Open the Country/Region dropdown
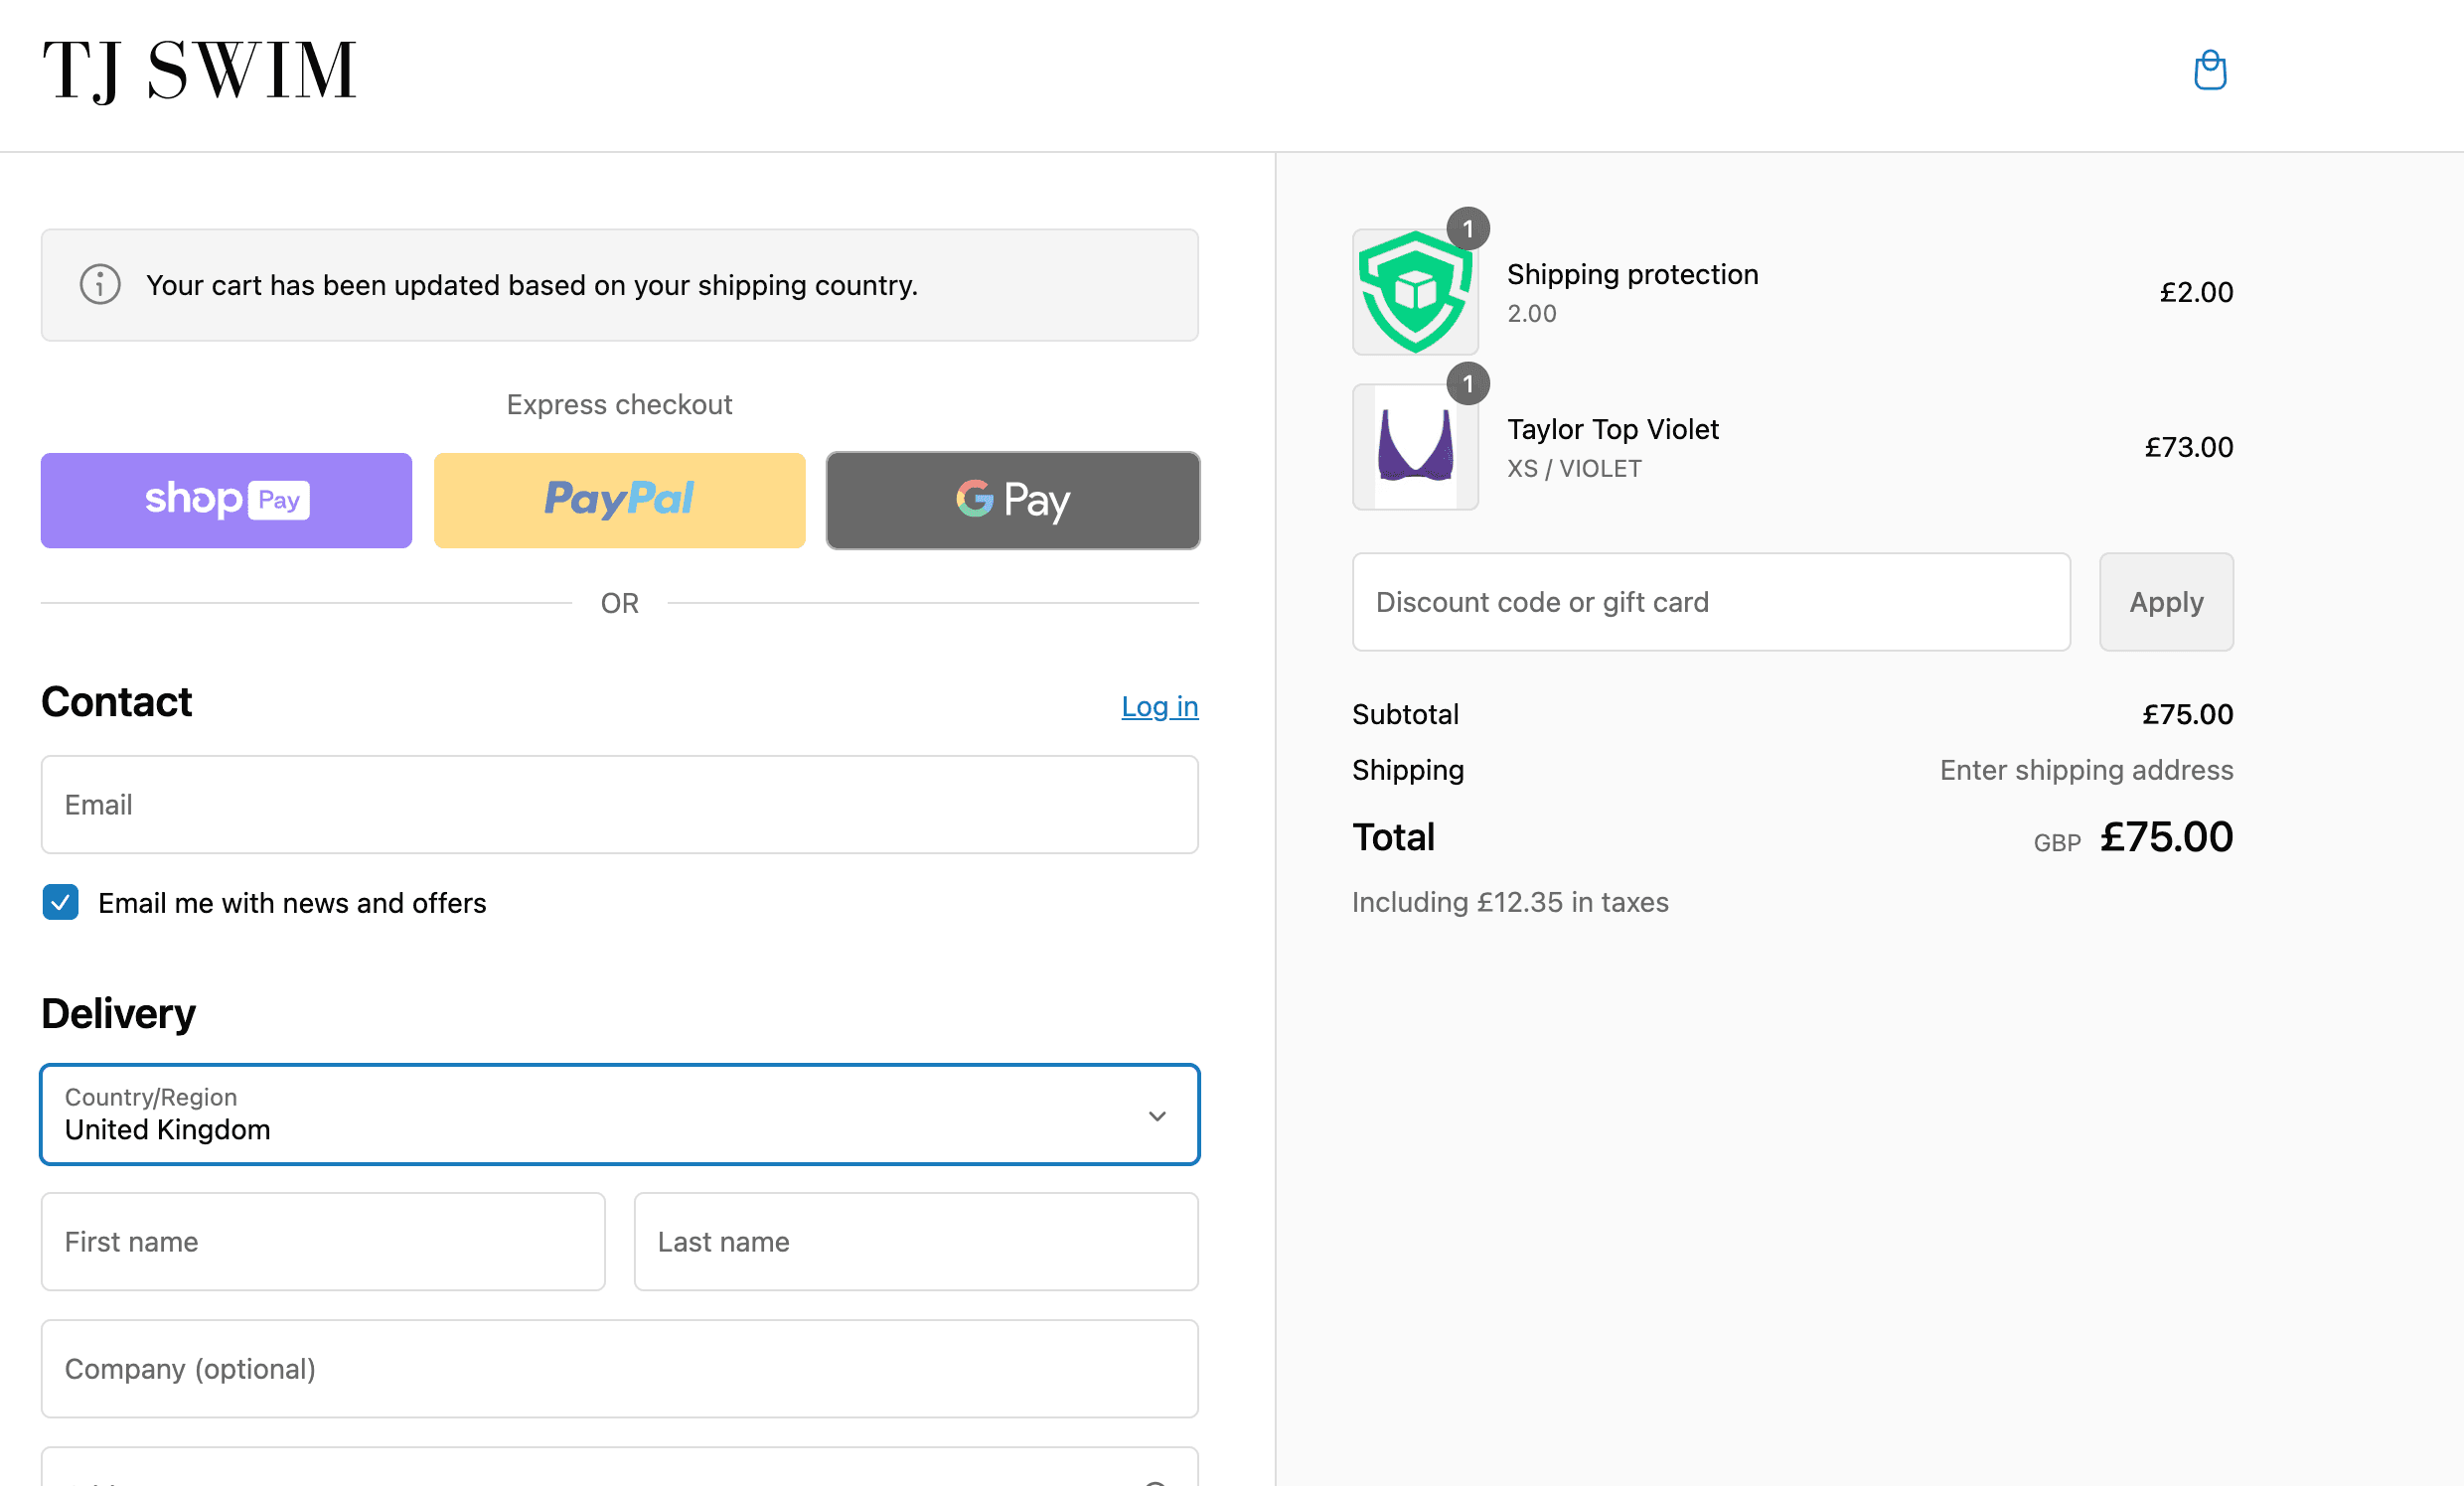Screen dimensions: 2464x1486 pyautogui.click(x=619, y=1114)
